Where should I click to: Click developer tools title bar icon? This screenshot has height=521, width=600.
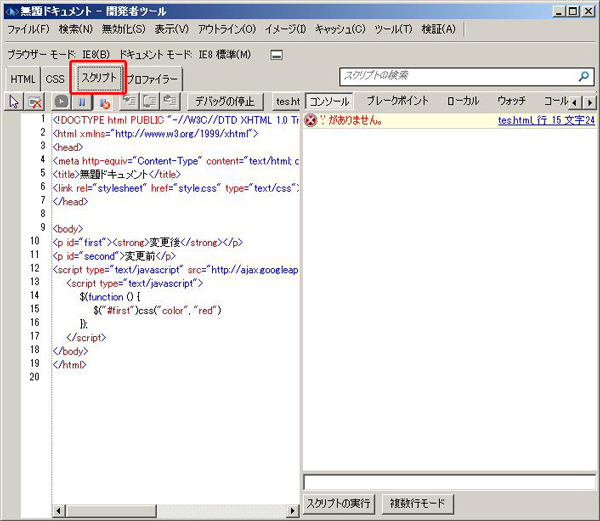(11, 11)
